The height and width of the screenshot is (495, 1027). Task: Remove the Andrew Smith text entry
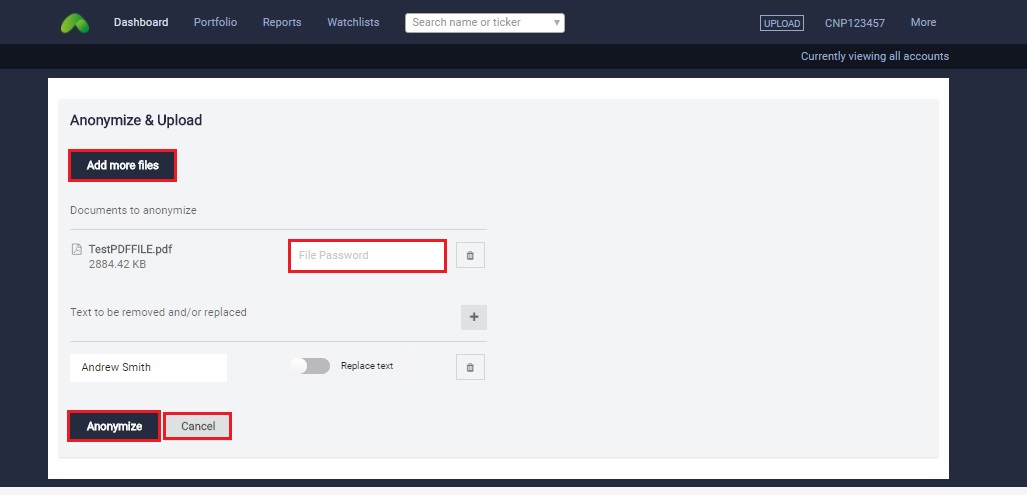tap(470, 367)
